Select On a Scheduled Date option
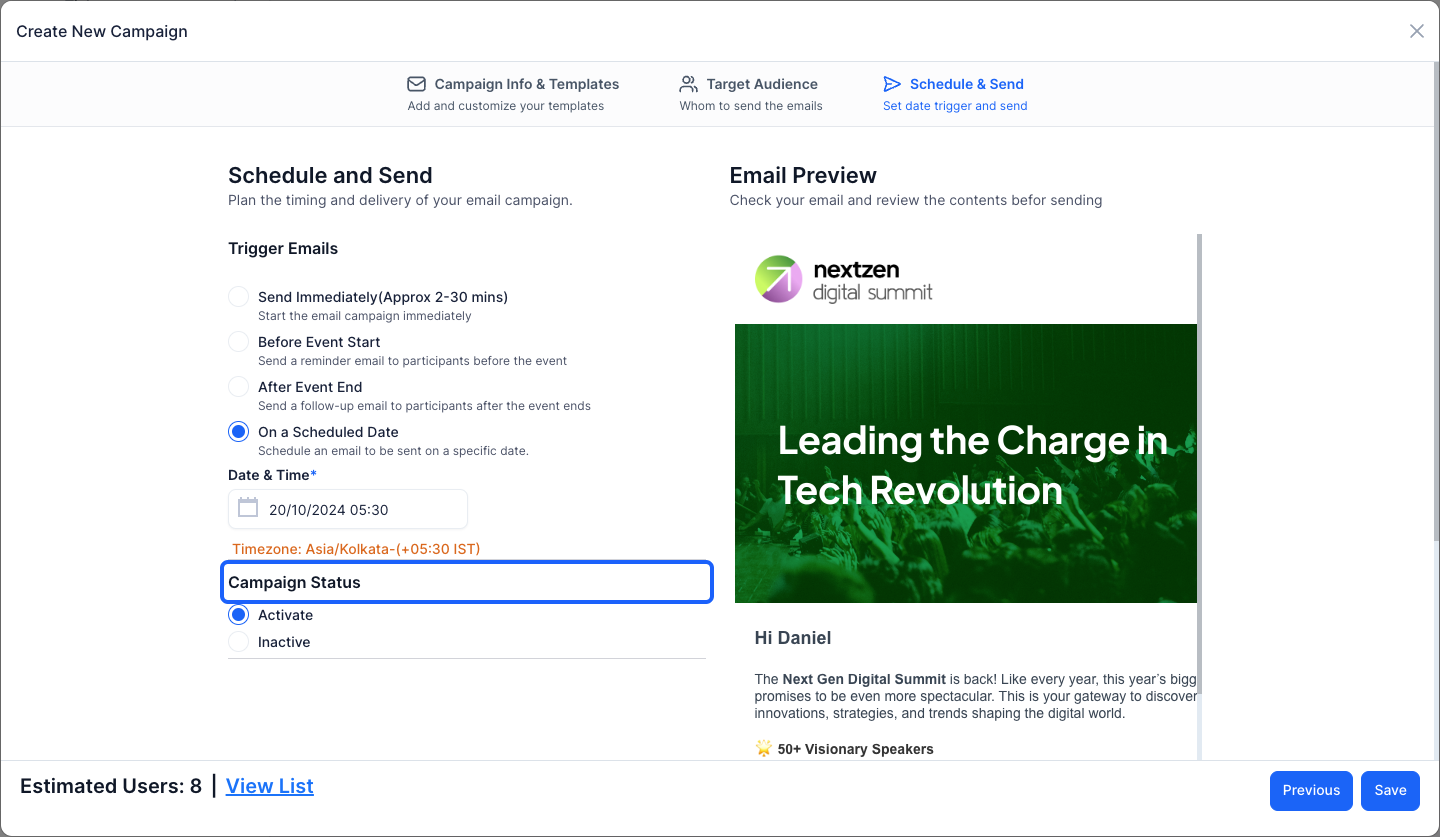Image resolution: width=1440 pixels, height=837 pixels. pos(238,432)
